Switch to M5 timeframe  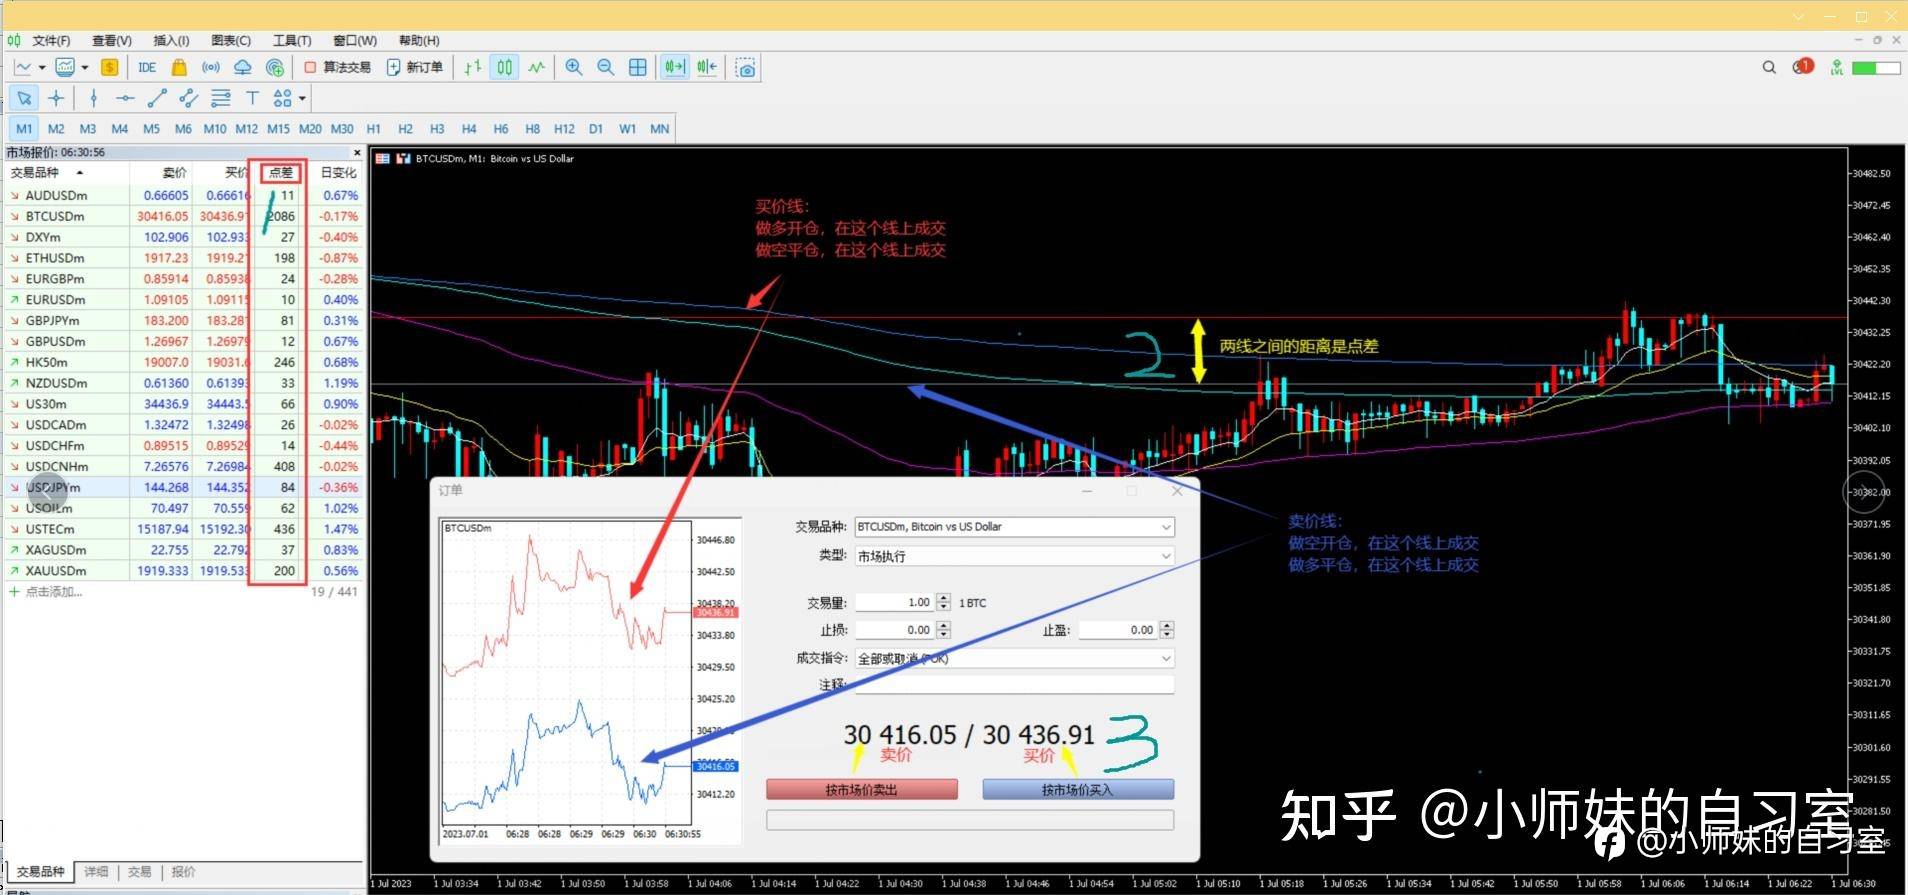[x=152, y=129]
